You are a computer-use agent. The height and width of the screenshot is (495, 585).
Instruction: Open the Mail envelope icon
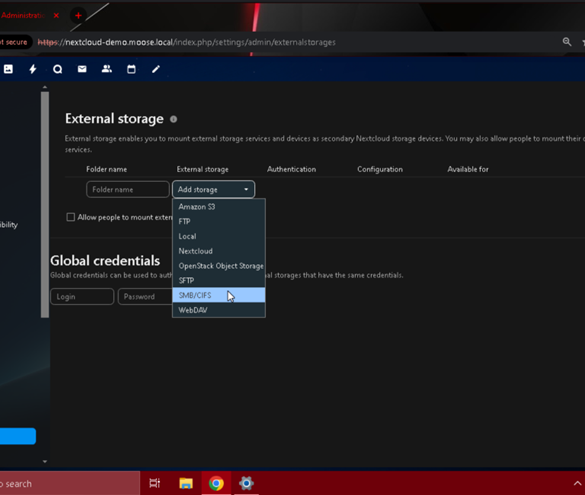pos(82,69)
